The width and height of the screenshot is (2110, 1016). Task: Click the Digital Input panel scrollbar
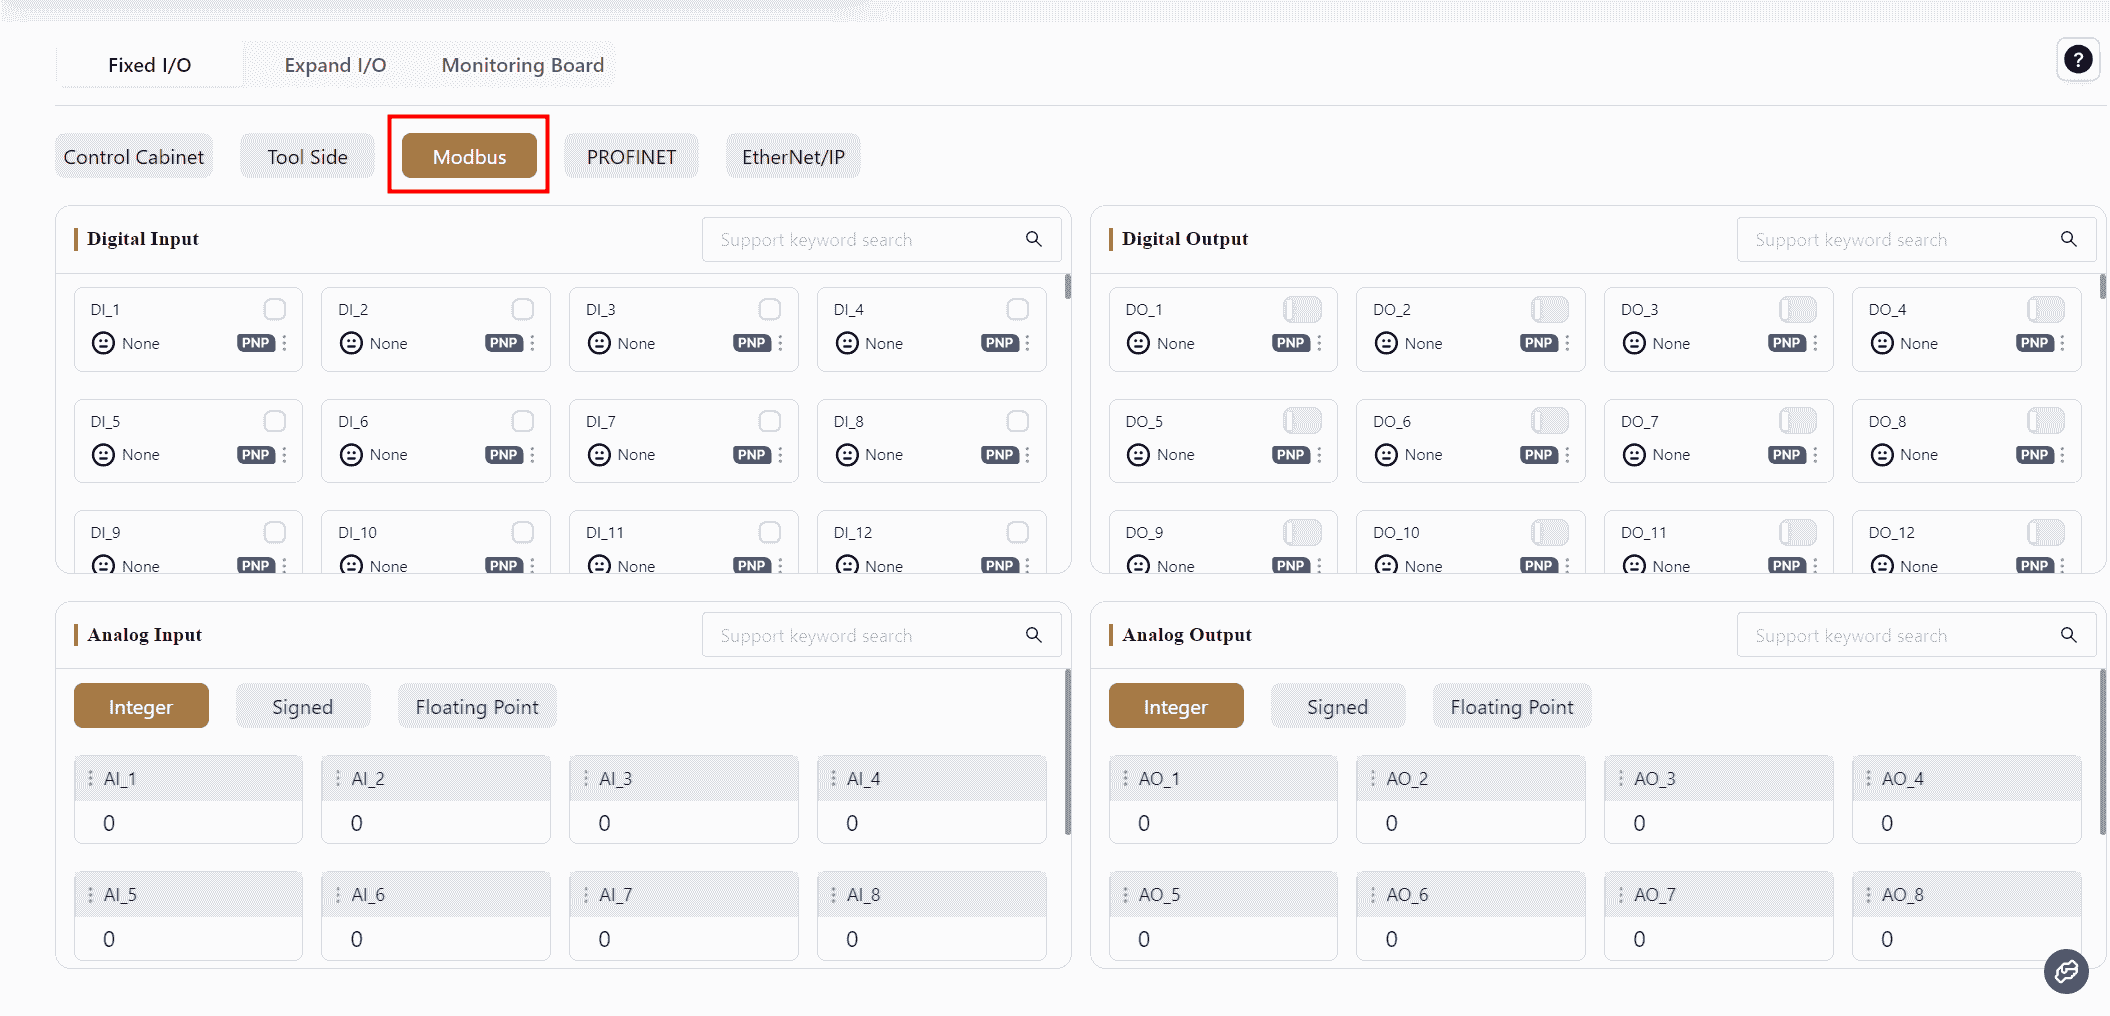1067,287
